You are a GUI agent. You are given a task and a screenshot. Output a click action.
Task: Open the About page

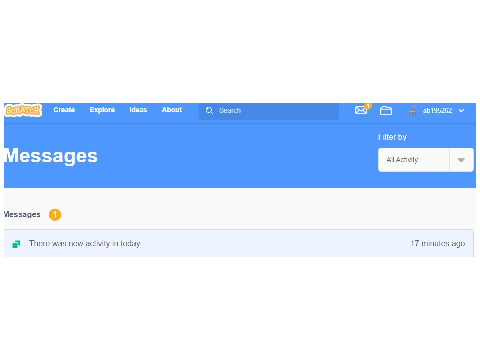[172, 110]
